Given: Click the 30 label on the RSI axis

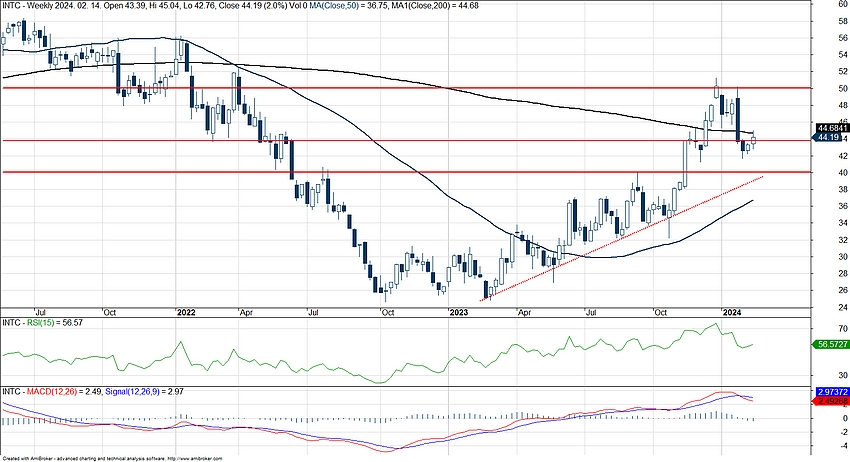Looking at the screenshot, I should coord(843,375).
